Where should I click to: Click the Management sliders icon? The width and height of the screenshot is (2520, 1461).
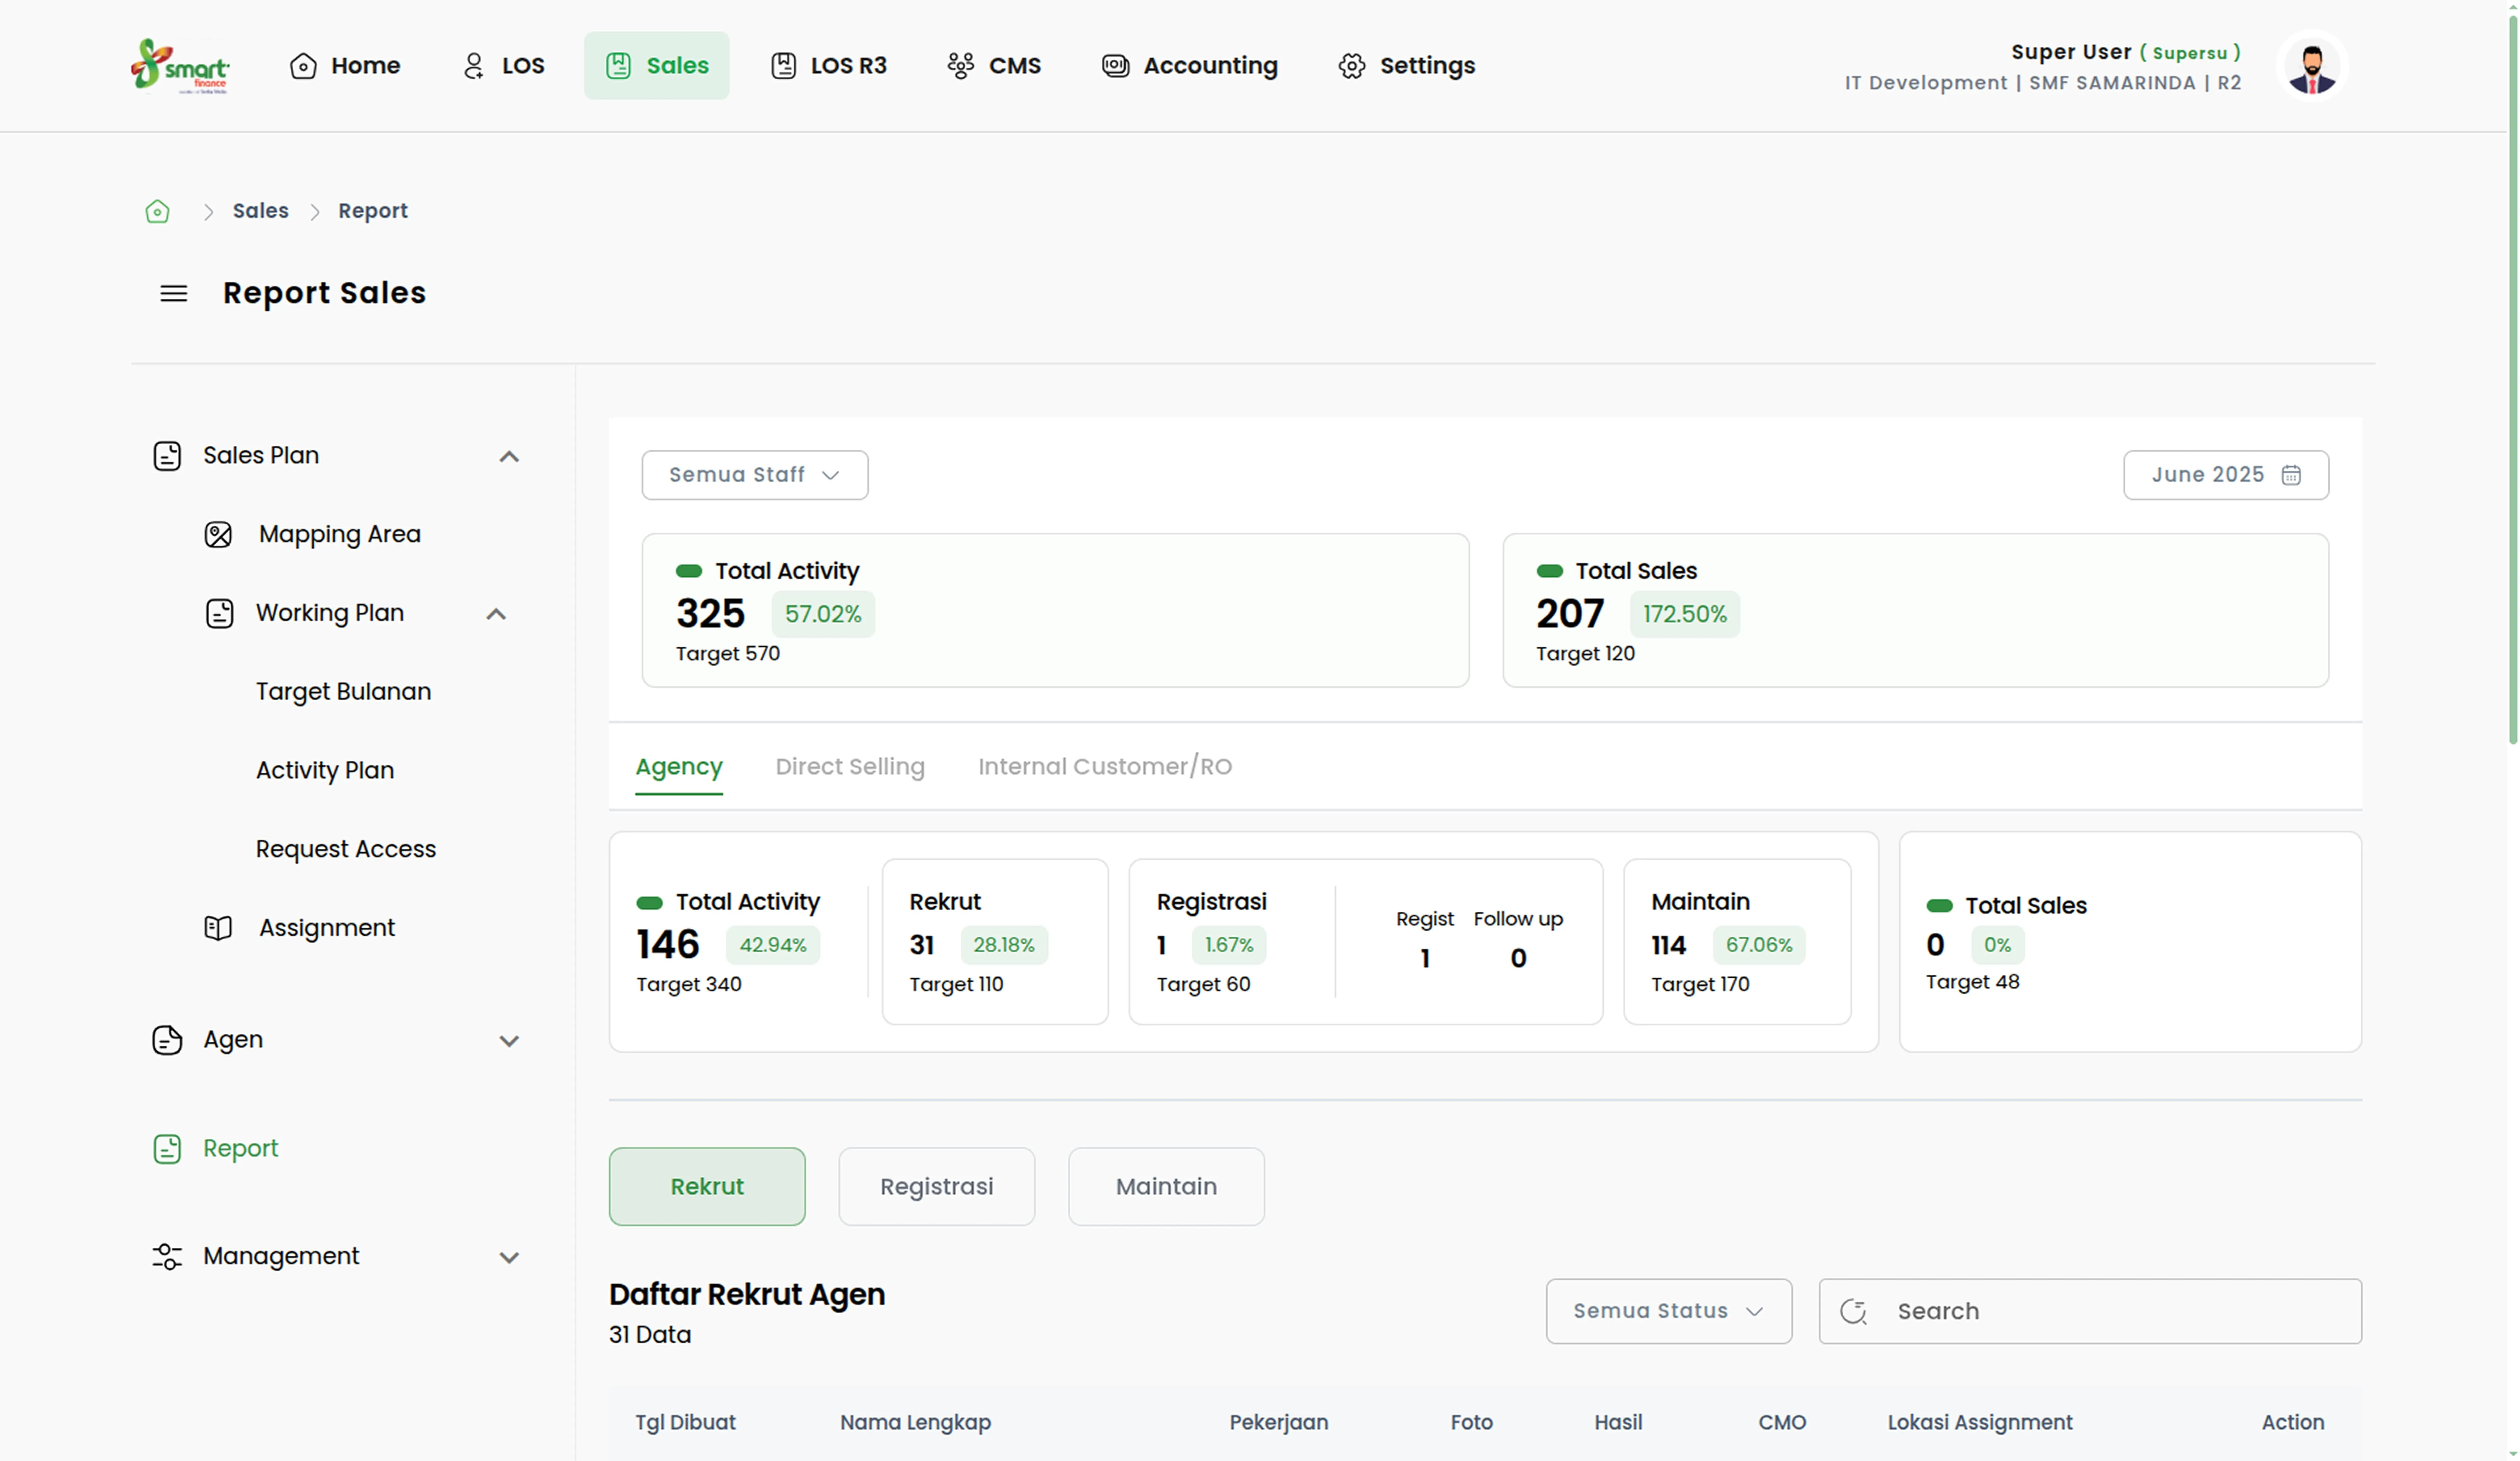[167, 1257]
